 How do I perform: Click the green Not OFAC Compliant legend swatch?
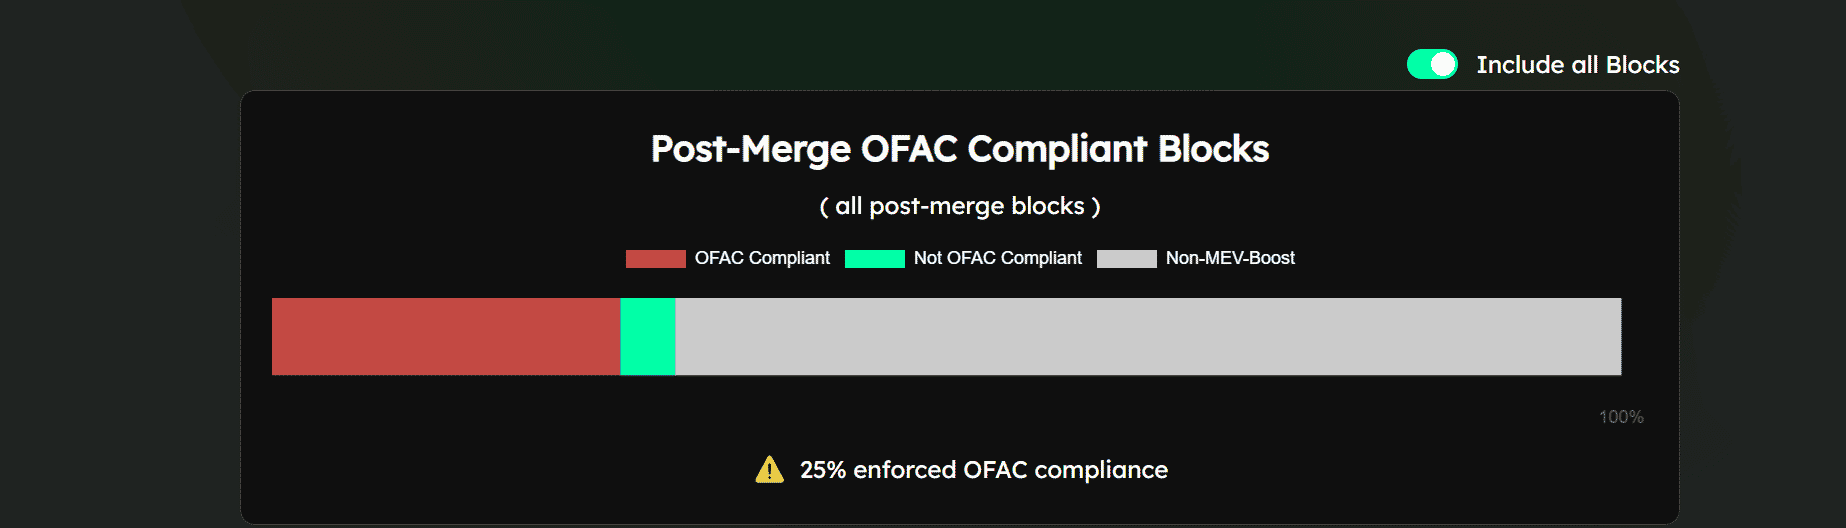(x=875, y=259)
